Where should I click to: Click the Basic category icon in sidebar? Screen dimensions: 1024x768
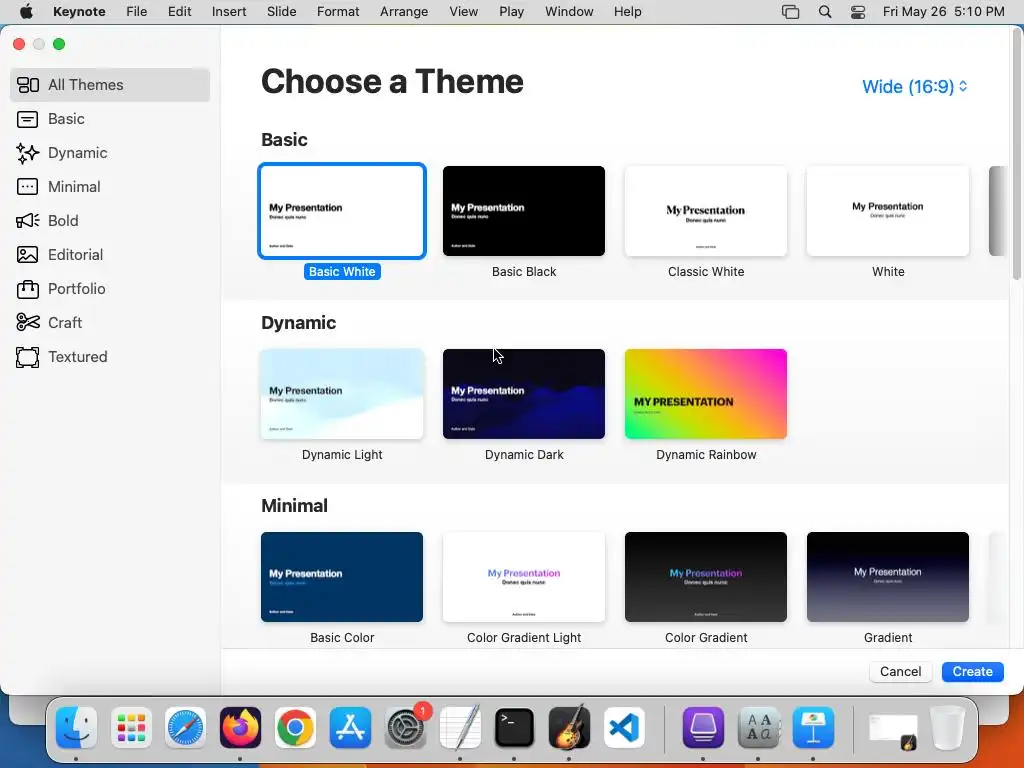(27, 119)
